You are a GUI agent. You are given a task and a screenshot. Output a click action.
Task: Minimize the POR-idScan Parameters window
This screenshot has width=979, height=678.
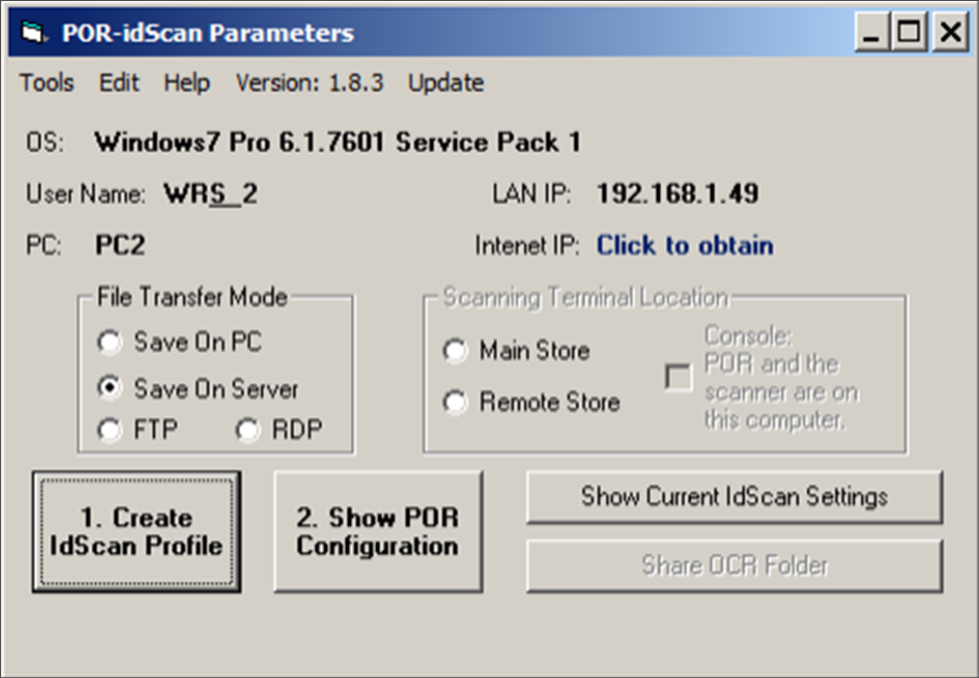tap(872, 34)
